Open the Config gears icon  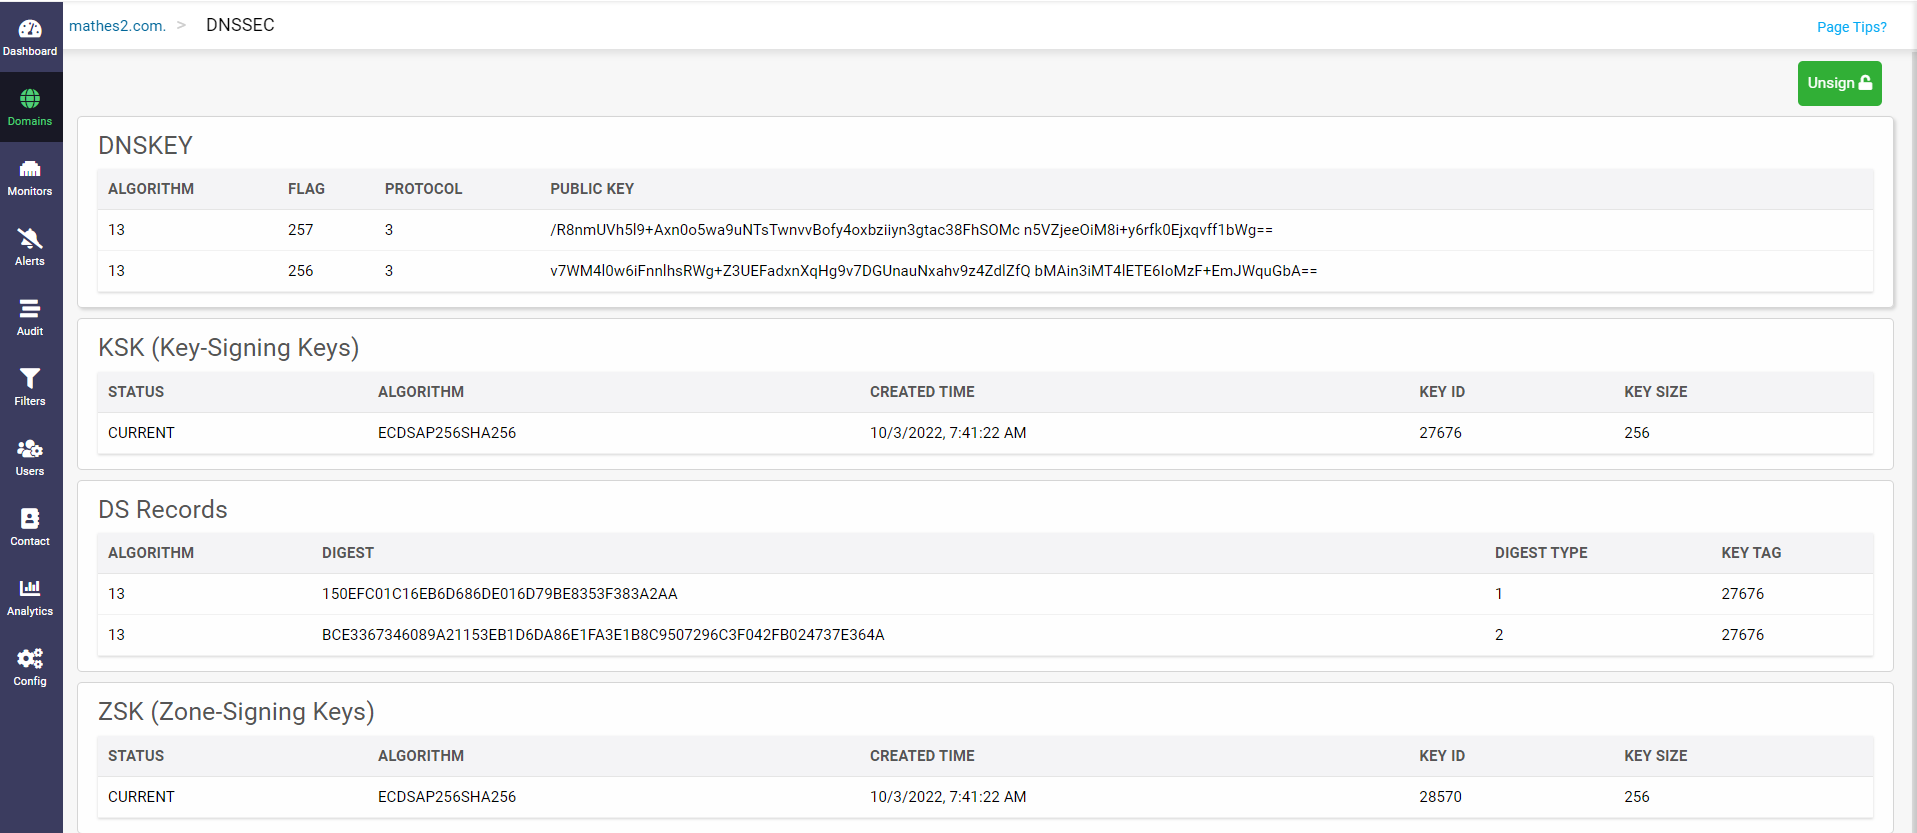[x=30, y=659]
